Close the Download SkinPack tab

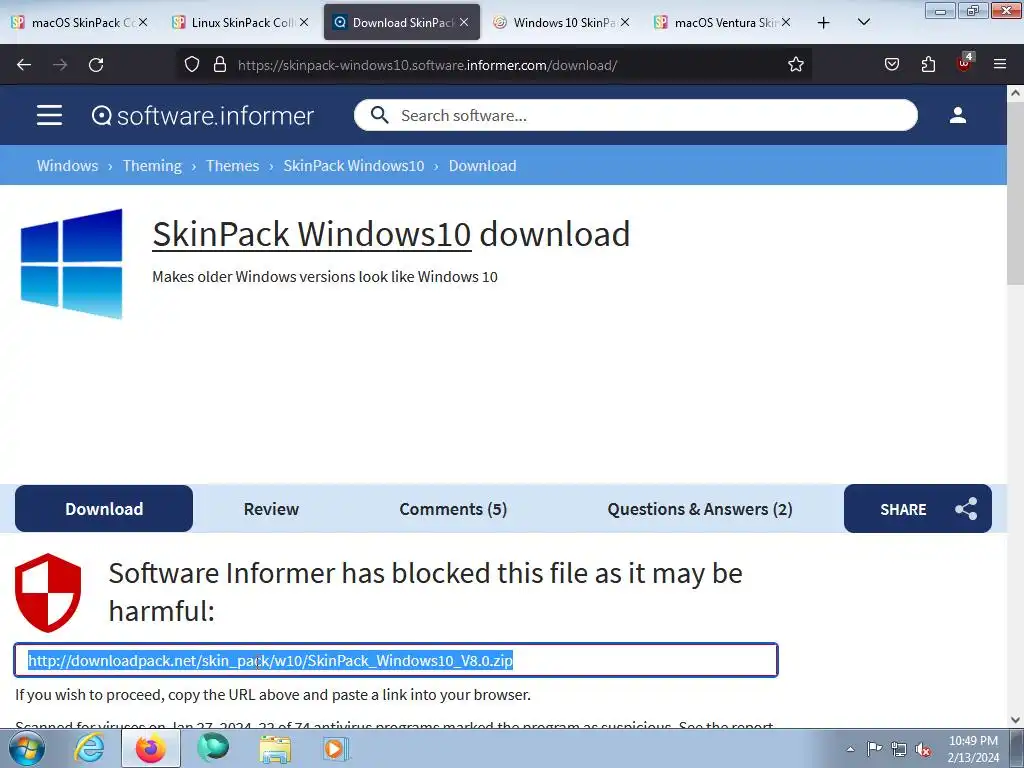[464, 23]
